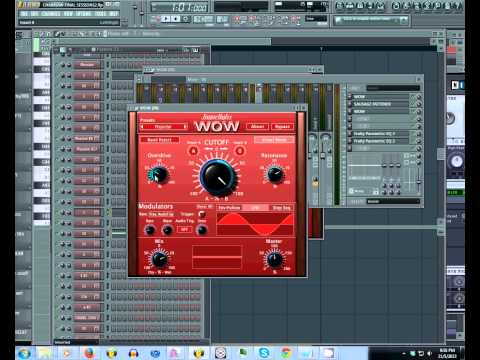Open the OPTIONS menu in FL Studio
480x360 pixels.
pos(82,14)
